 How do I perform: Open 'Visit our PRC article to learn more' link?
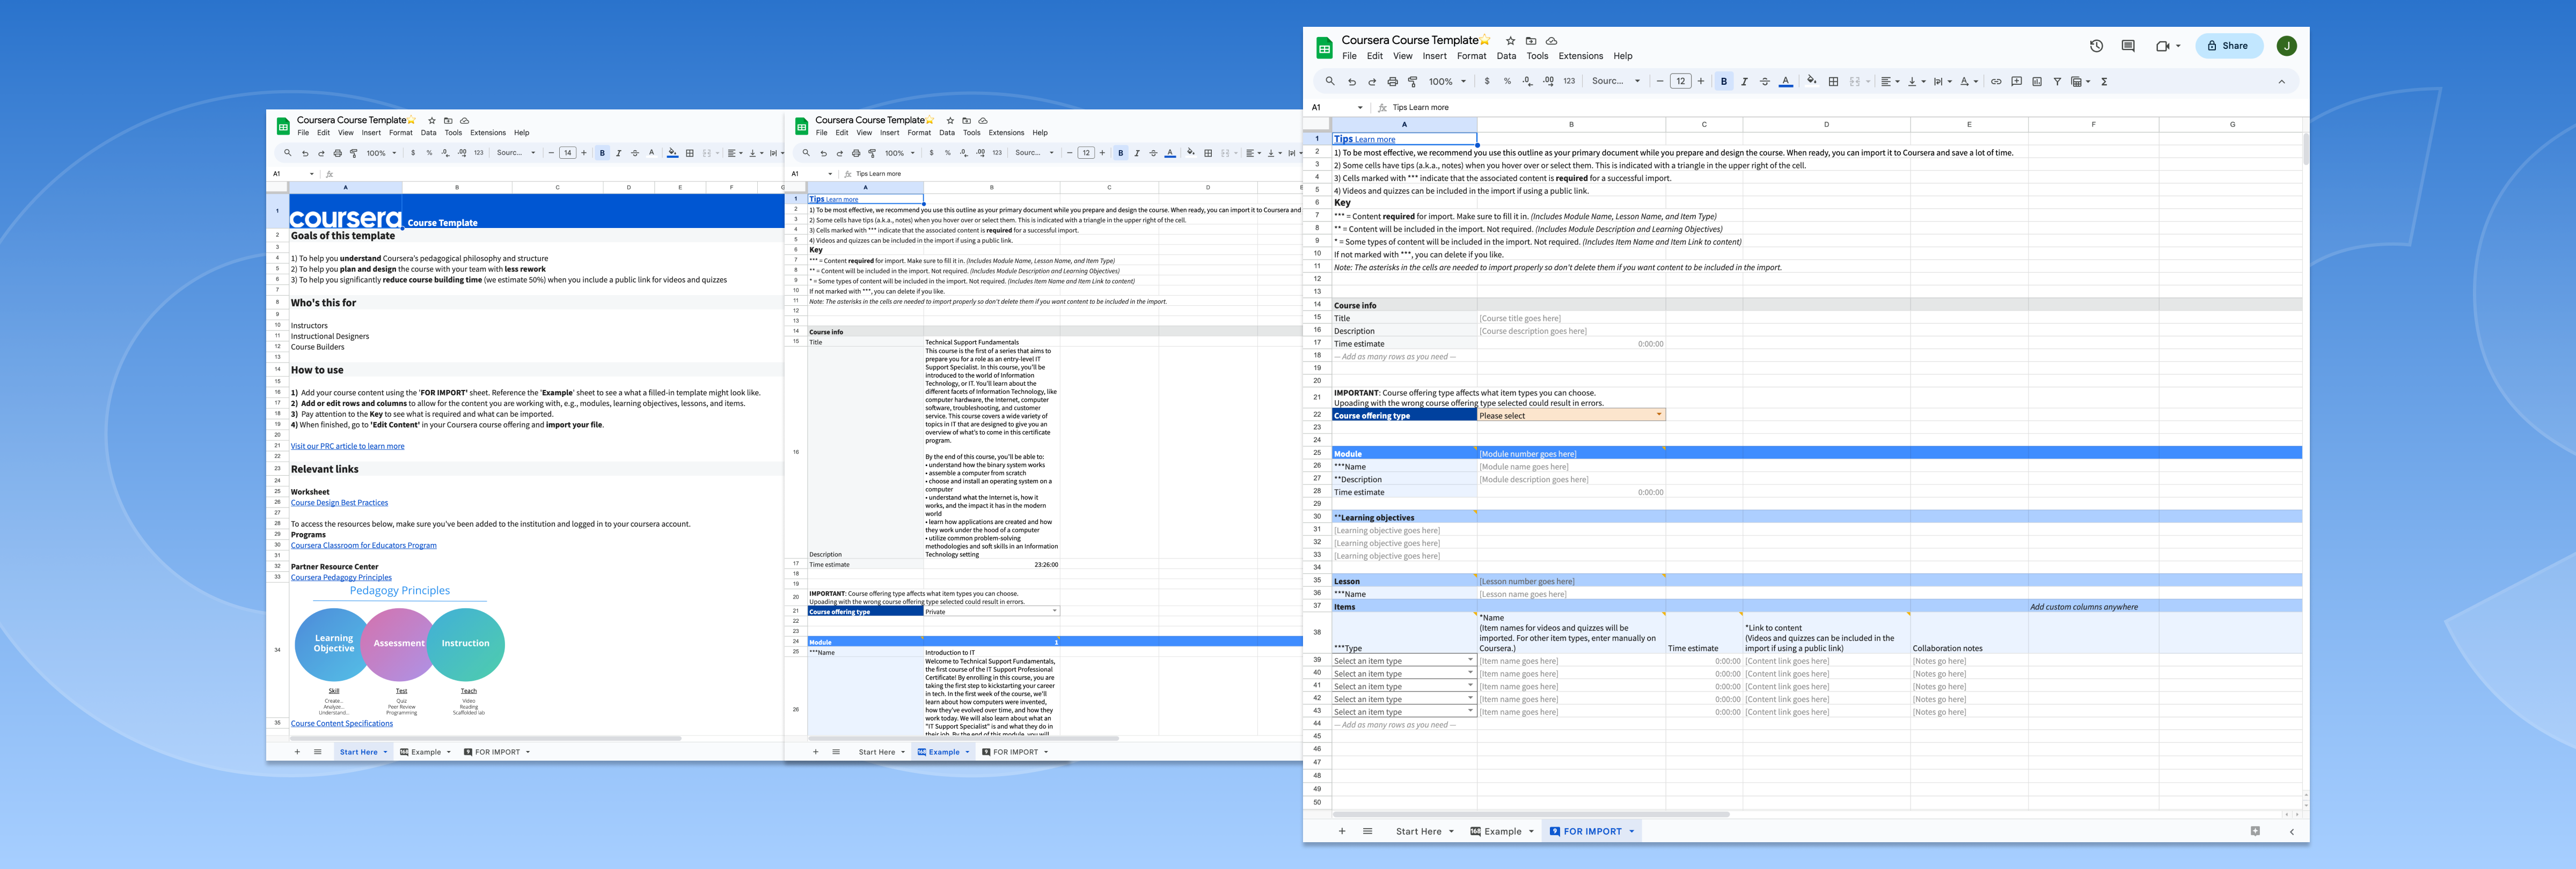pyautogui.click(x=347, y=446)
